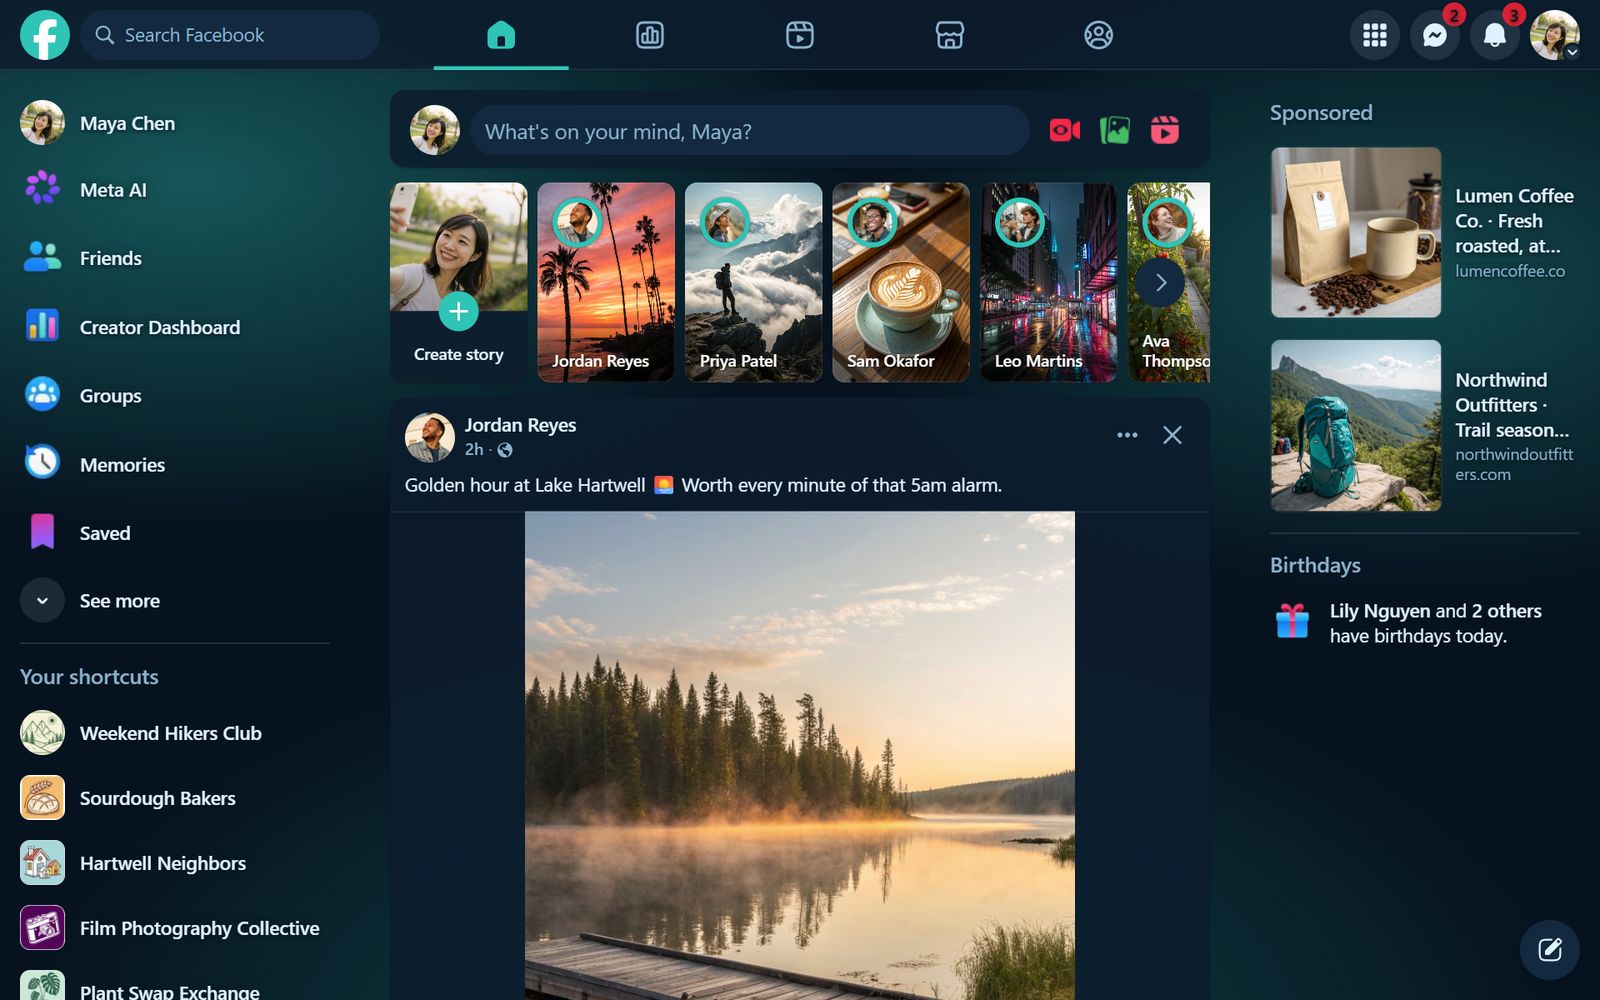Open the three-dot options on Jordan's post
This screenshot has height=1000, width=1600.
1127,435
